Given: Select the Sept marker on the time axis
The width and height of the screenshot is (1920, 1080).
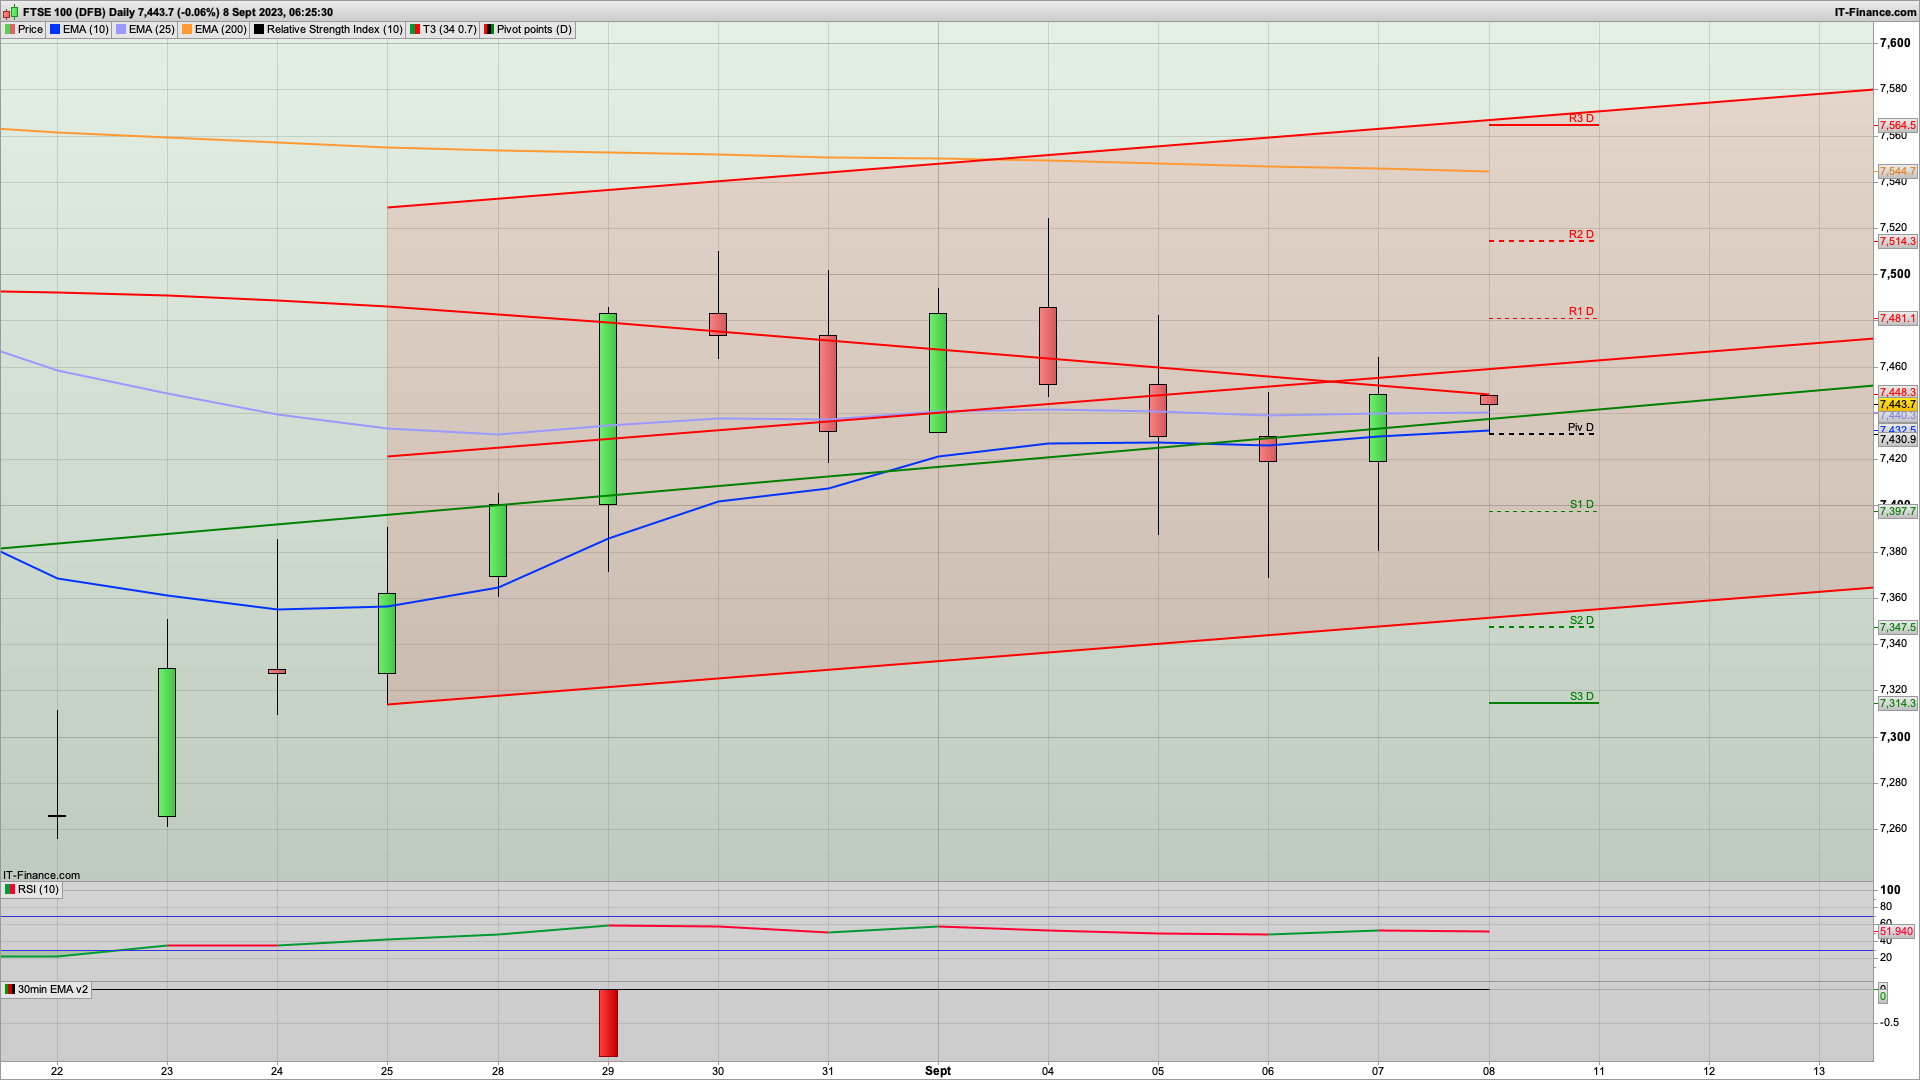Looking at the screenshot, I should [x=937, y=1071].
